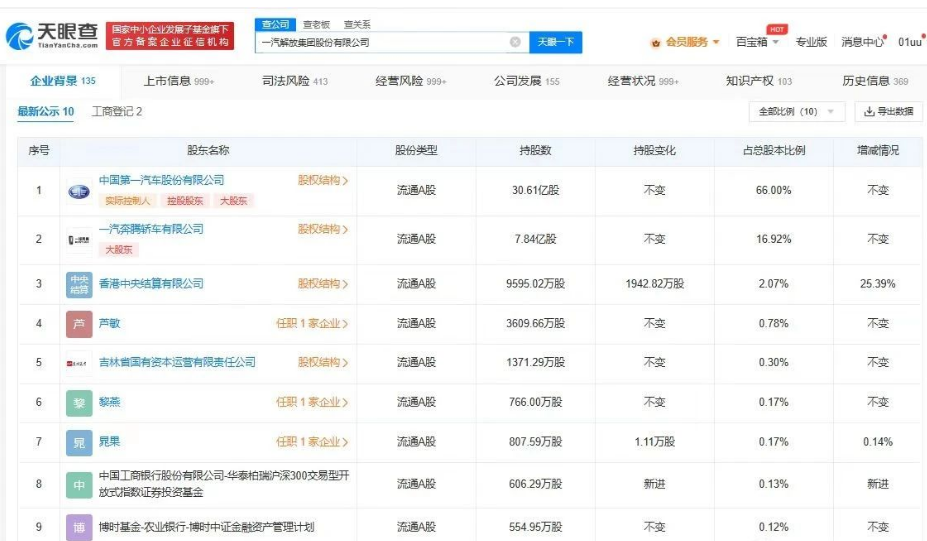Select the 上市信息 tab
Viewport: 927px width, 541px height.
coord(179,81)
